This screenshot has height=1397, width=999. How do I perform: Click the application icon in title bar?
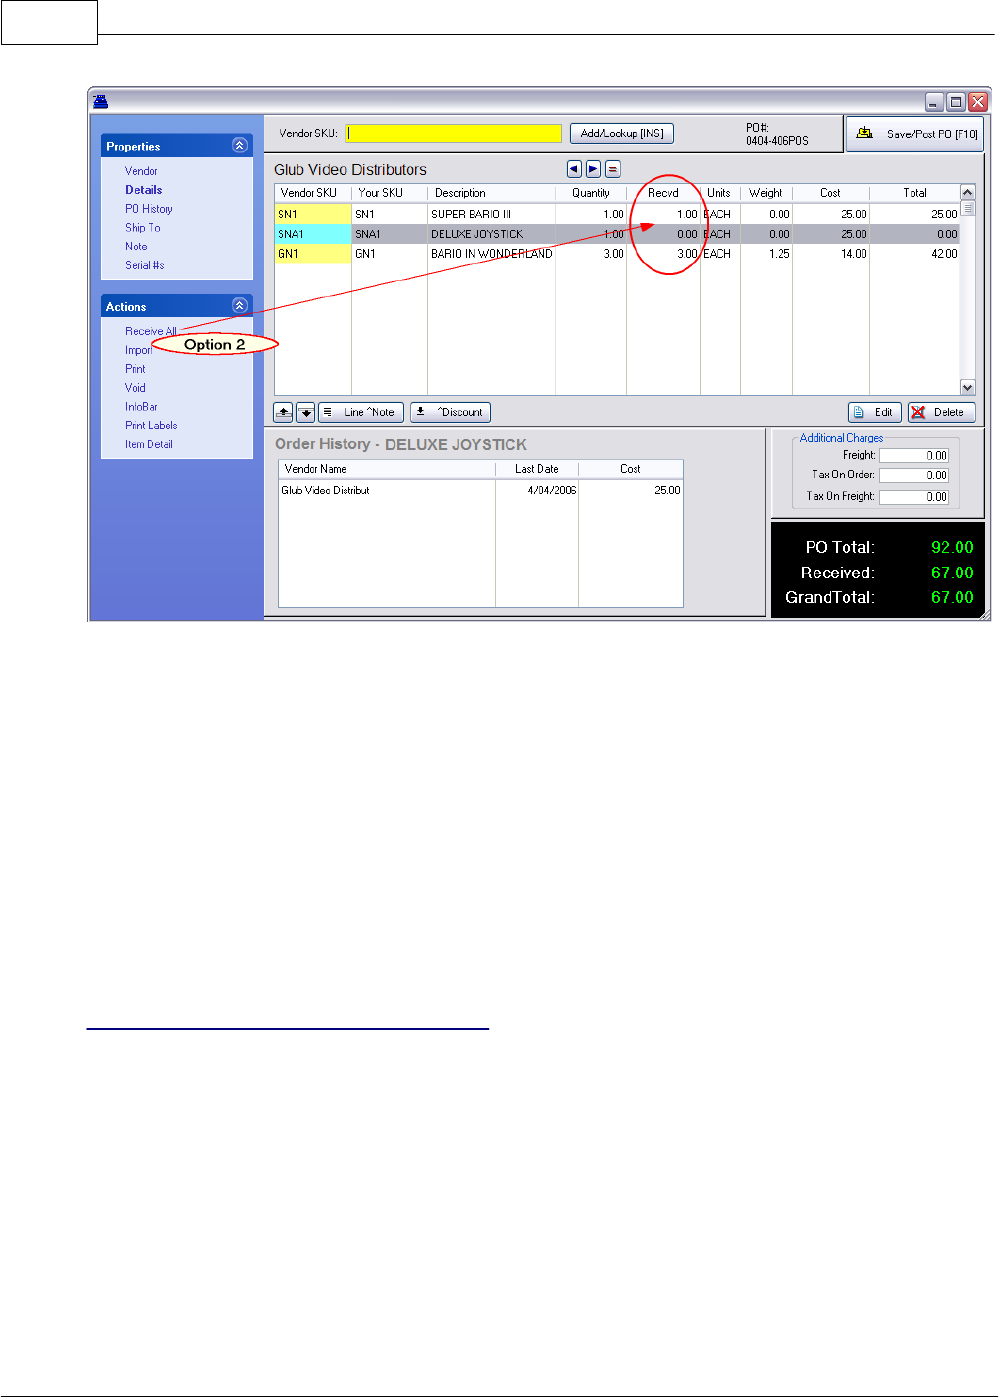click(x=100, y=101)
